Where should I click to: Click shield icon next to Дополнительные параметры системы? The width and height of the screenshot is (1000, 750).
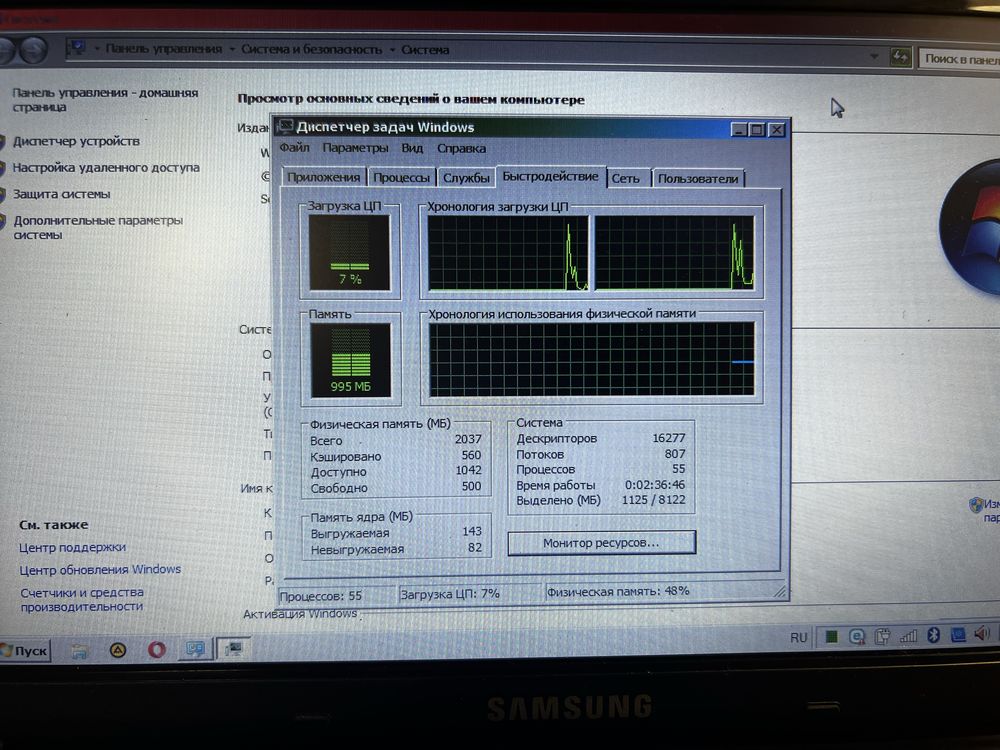[3, 221]
